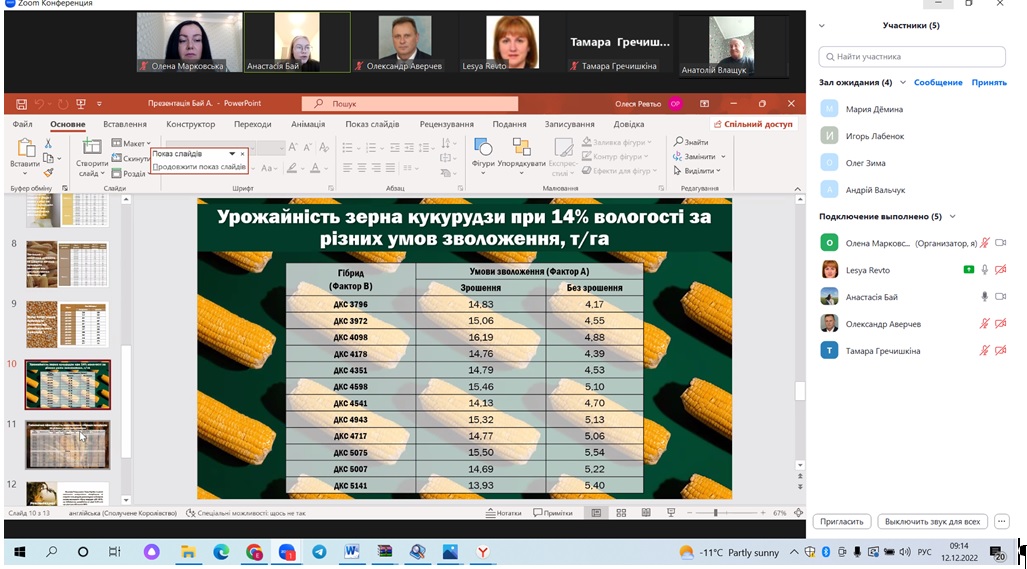Toggle Олена Марковська muted microphone icon

point(984,243)
